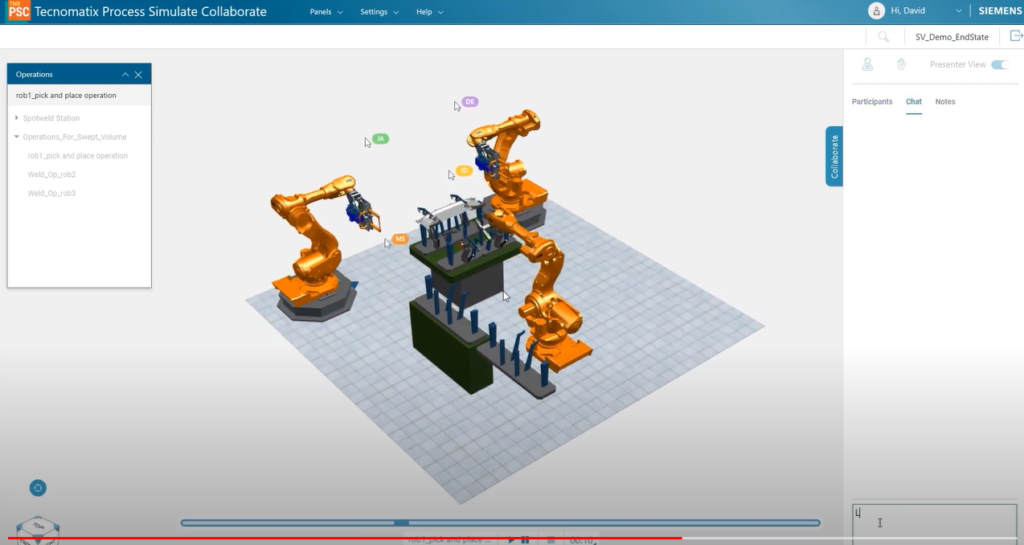This screenshot has width=1024, height=545.
Task: Click the raise hand icon
Action: (901, 64)
